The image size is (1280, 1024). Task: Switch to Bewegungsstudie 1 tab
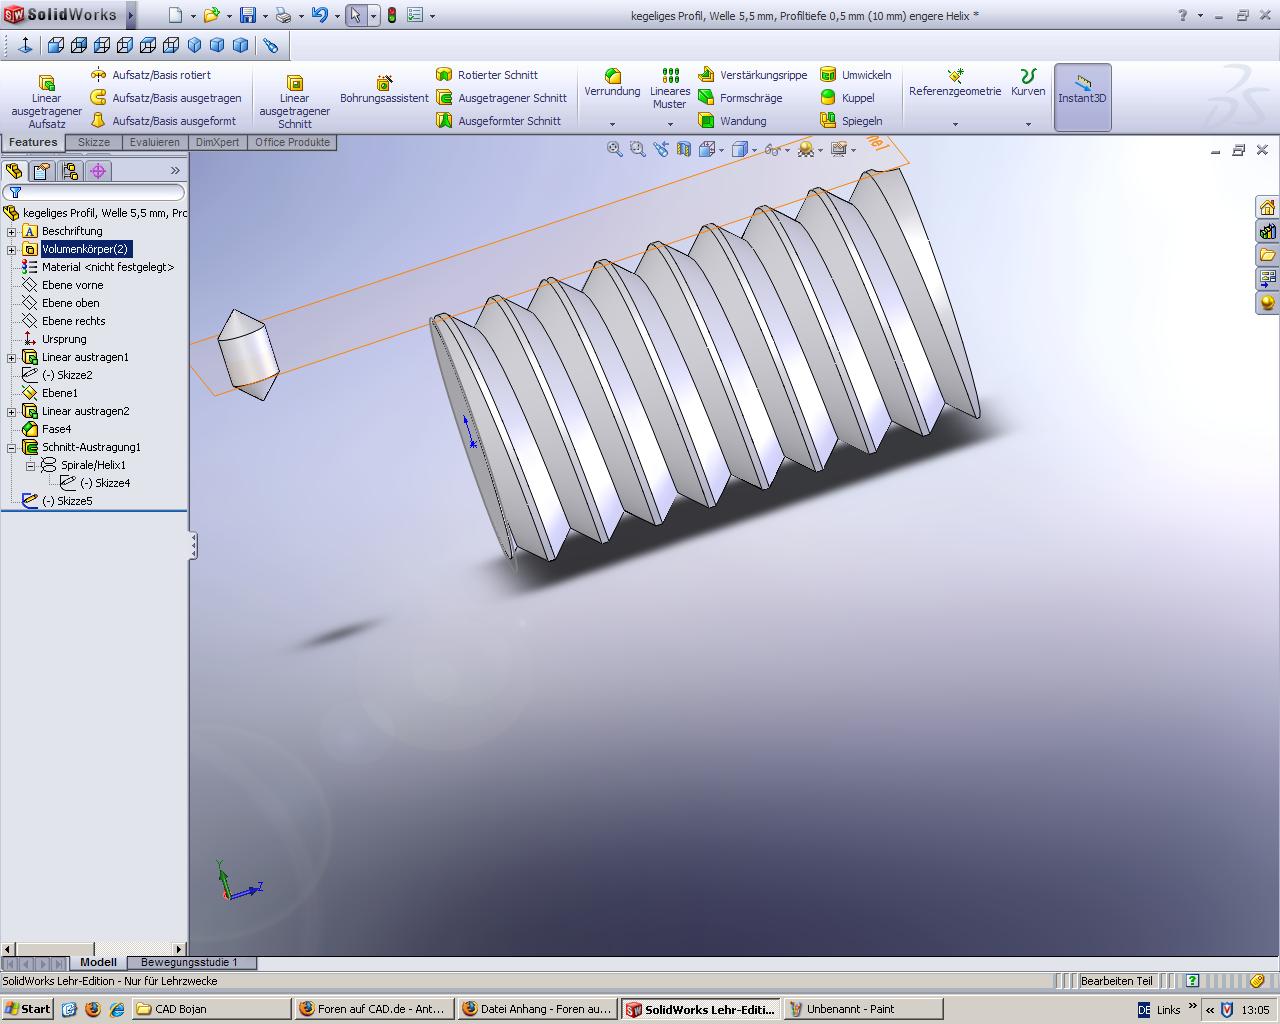pyautogui.click(x=189, y=962)
